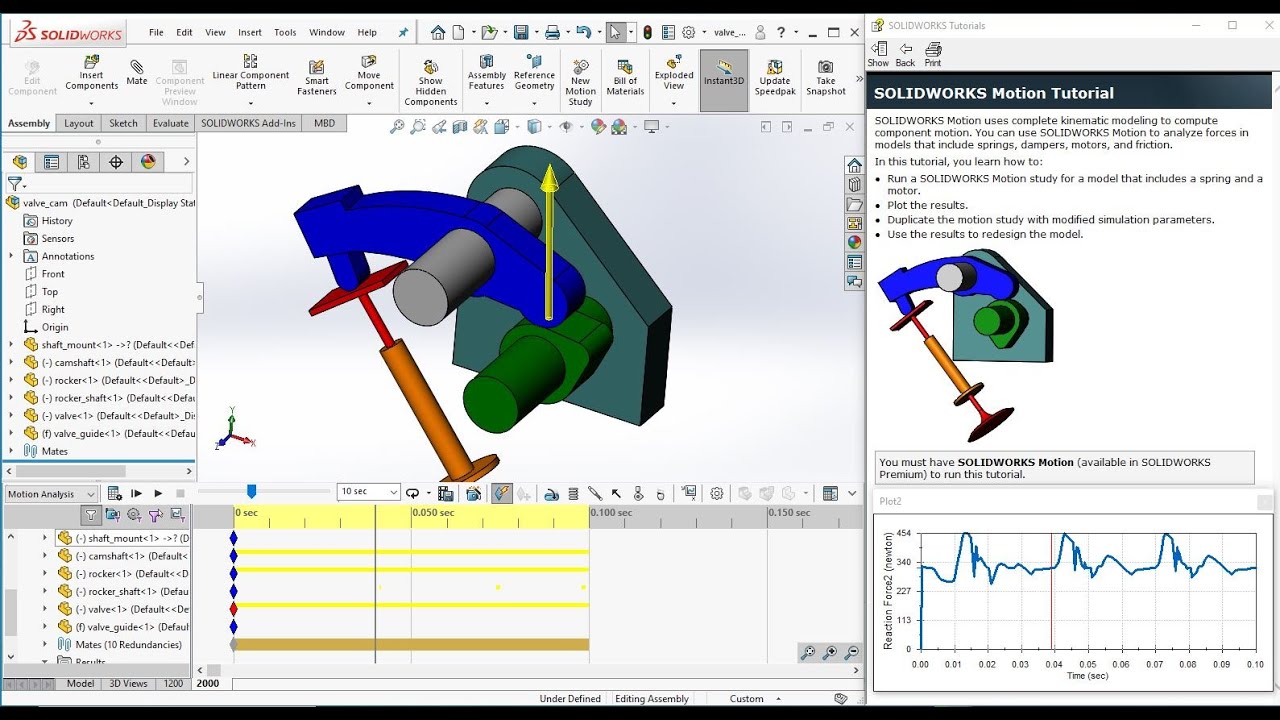Click the SolidWorks Options gear icon
The width and height of the screenshot is (1280, 720).
click(688, 32)
